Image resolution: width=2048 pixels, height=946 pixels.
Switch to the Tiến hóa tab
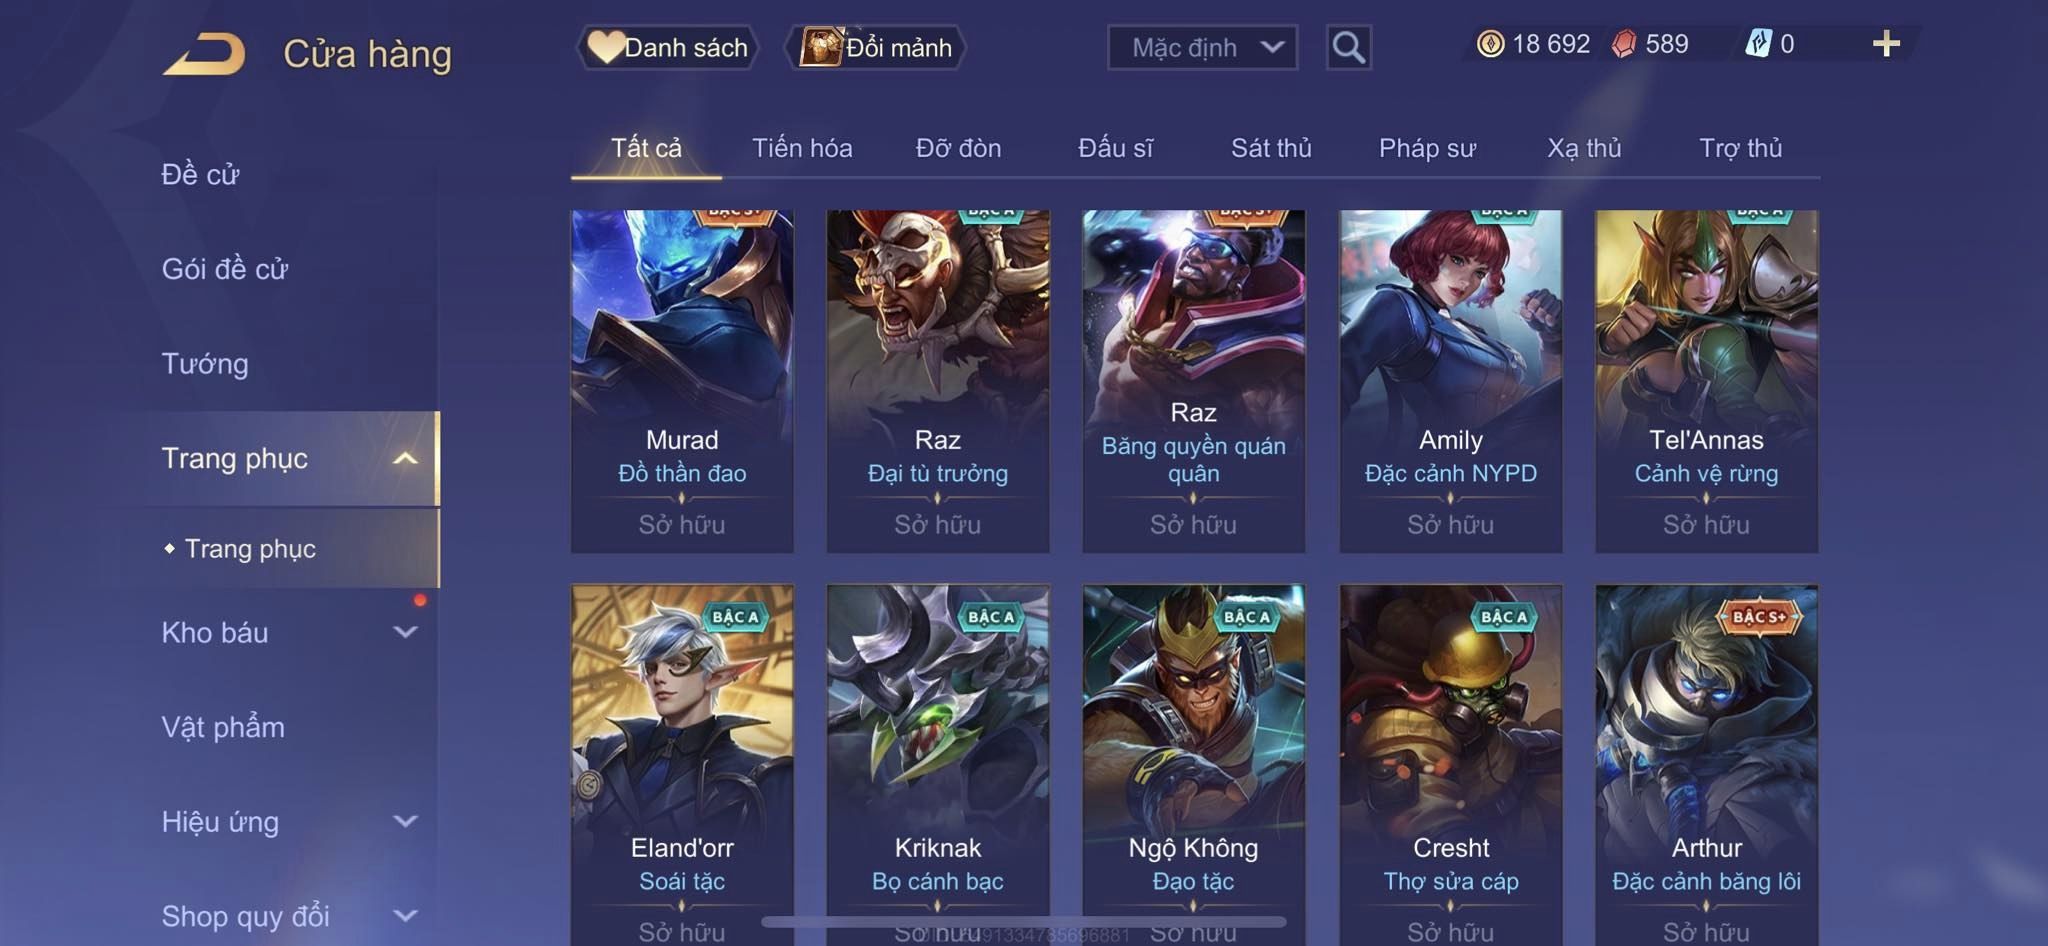click(802, 148)
